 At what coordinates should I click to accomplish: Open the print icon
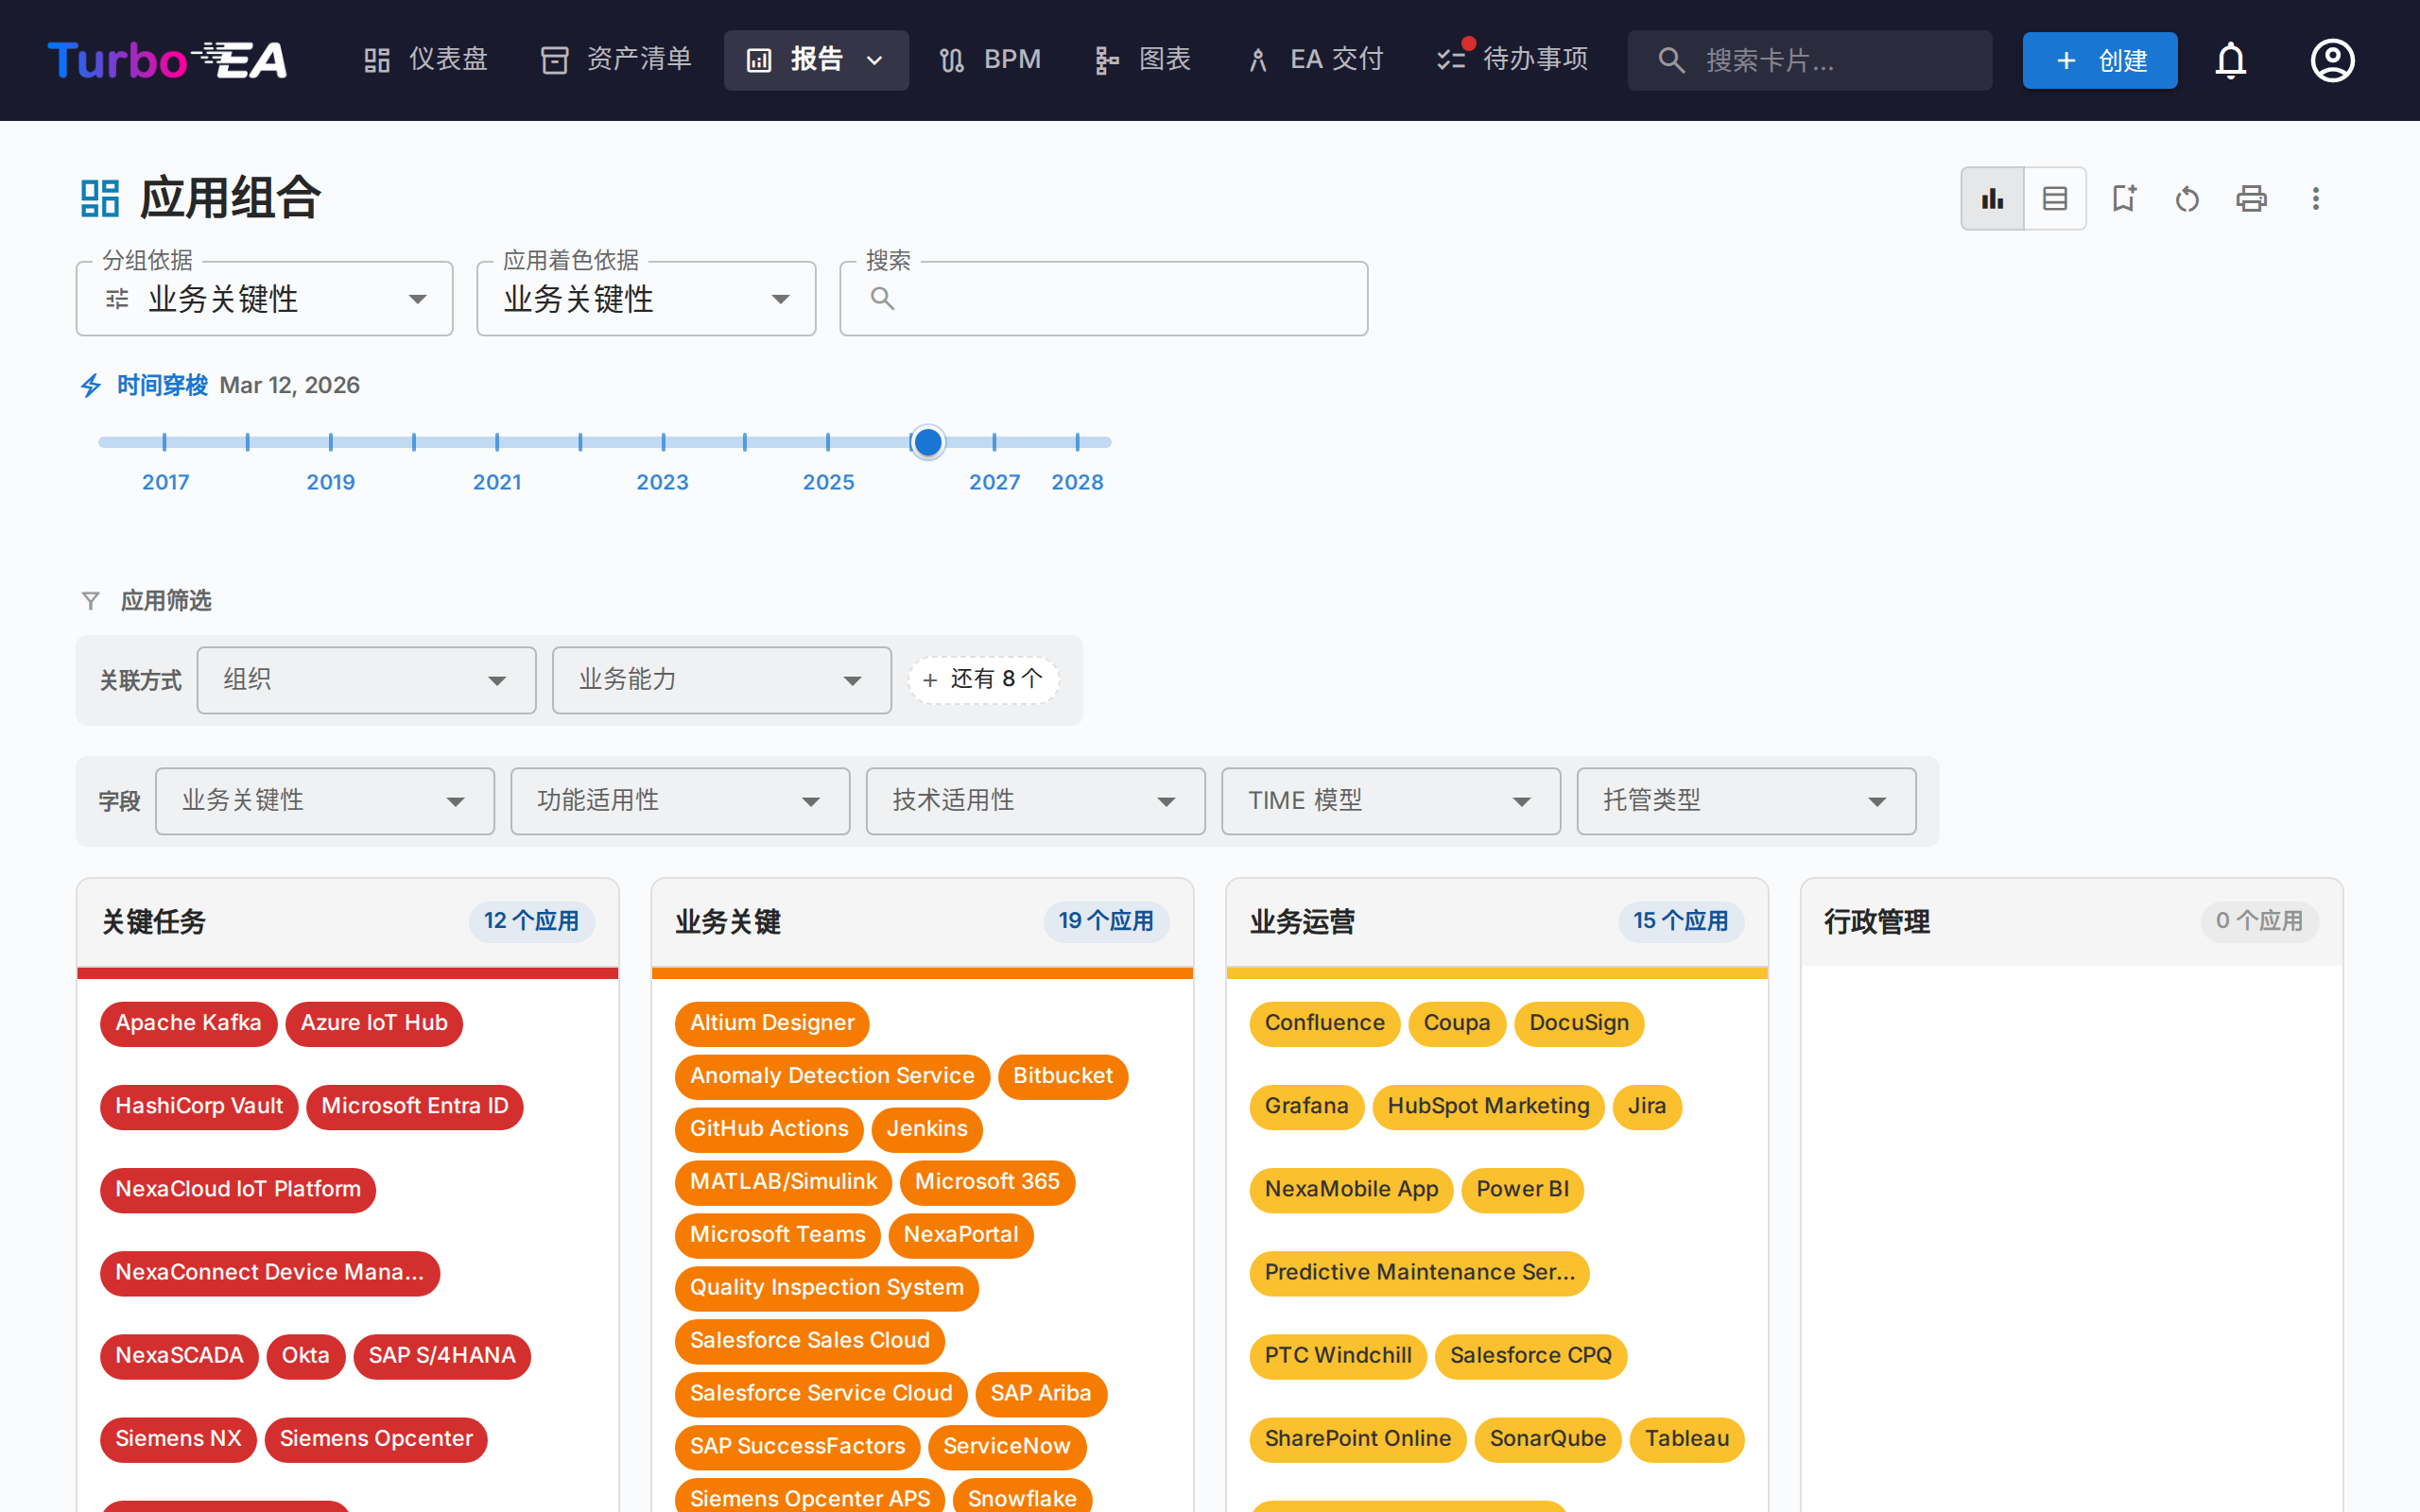2251,198
